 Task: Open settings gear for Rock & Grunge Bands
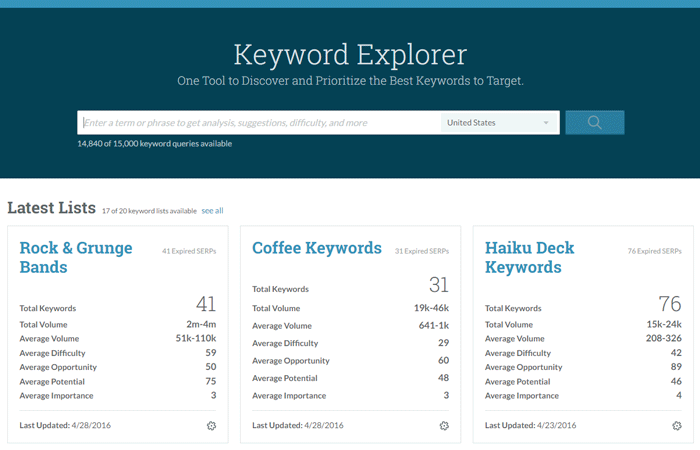pos(211,426)
